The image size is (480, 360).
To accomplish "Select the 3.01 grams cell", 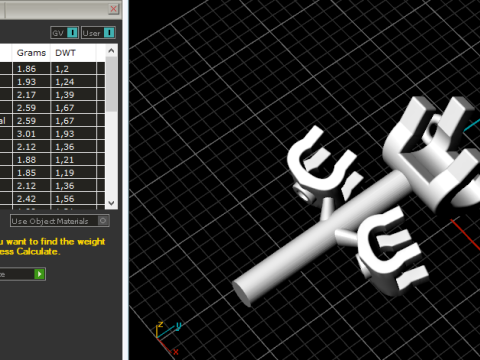I will pos(31,134).
